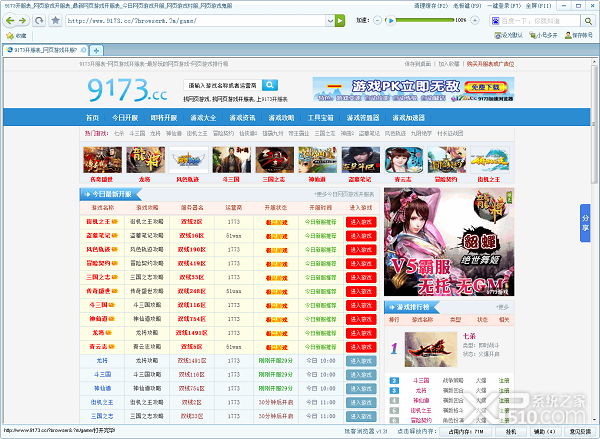The image size is (600, 439).
Task: Click the 挂机 status bar button
Action: 511,431
